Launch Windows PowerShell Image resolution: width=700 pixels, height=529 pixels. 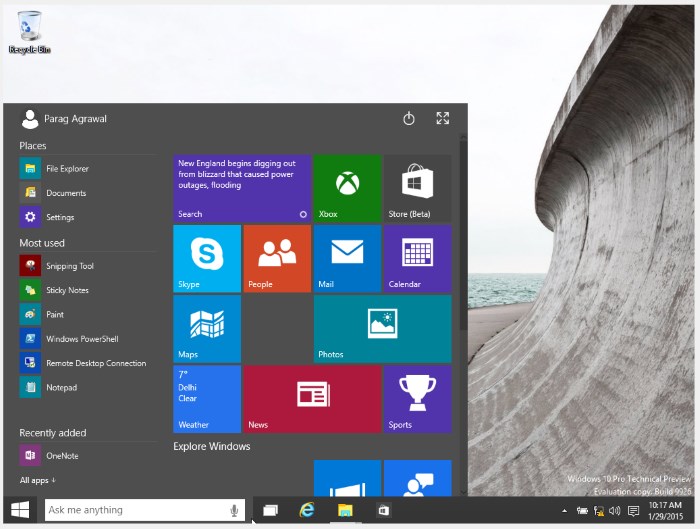click(88, 339)
